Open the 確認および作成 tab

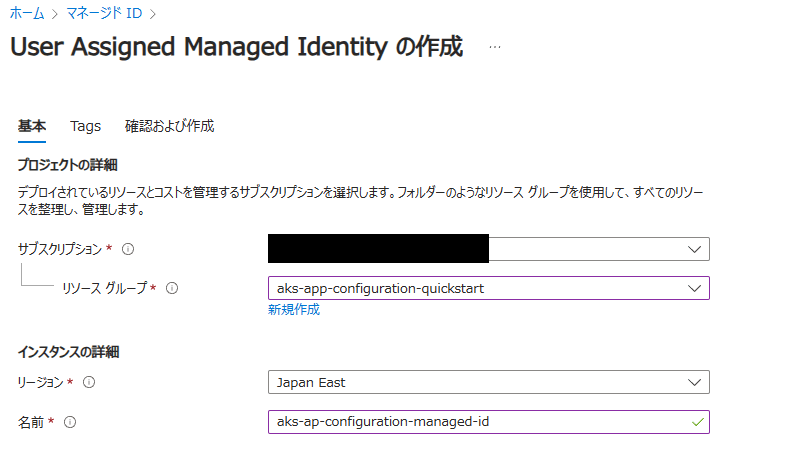pyautogui.click(x=169, y=126)
